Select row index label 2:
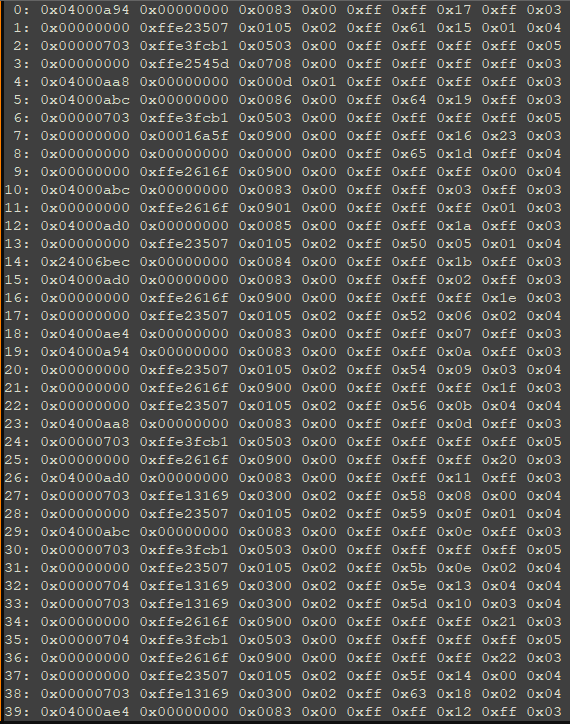Image resolution: width=570 pixels, height=724 pixels. click(x=21, y=46)
